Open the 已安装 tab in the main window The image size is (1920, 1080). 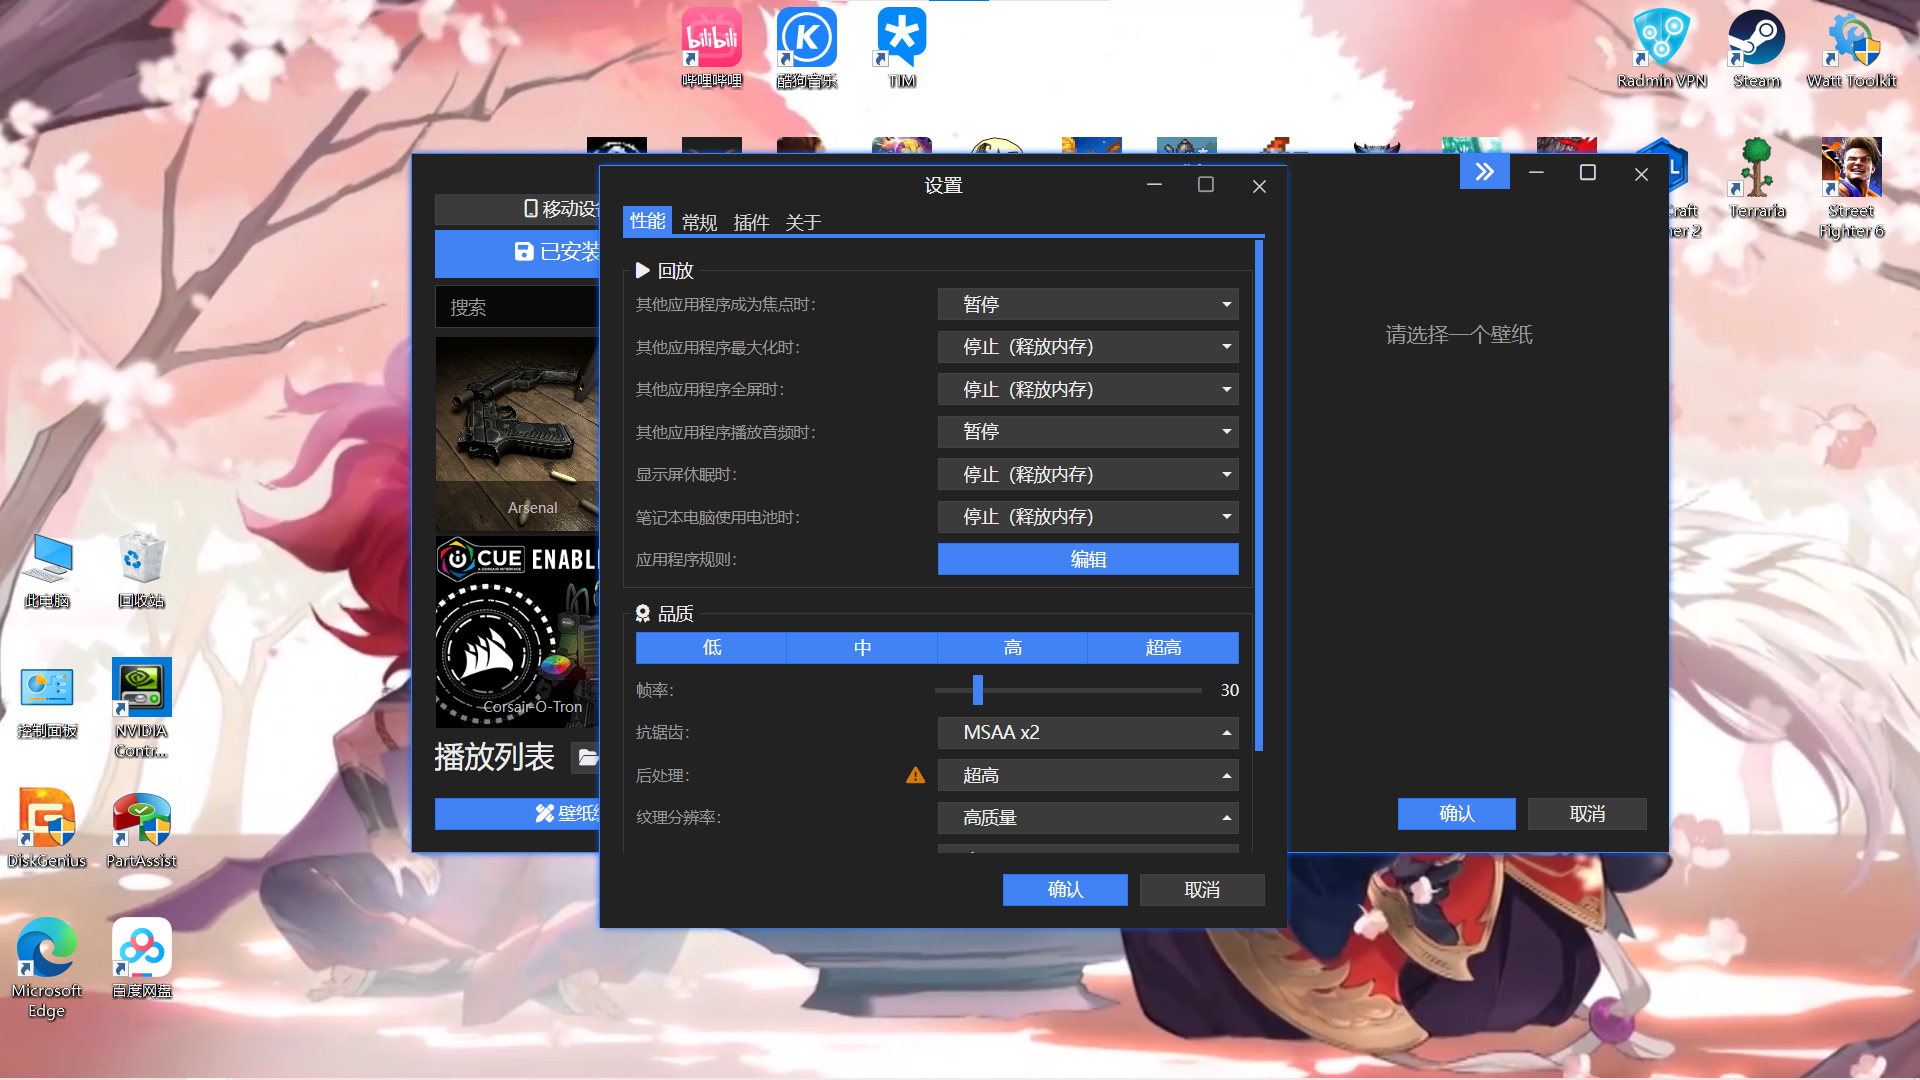point(517,252)
